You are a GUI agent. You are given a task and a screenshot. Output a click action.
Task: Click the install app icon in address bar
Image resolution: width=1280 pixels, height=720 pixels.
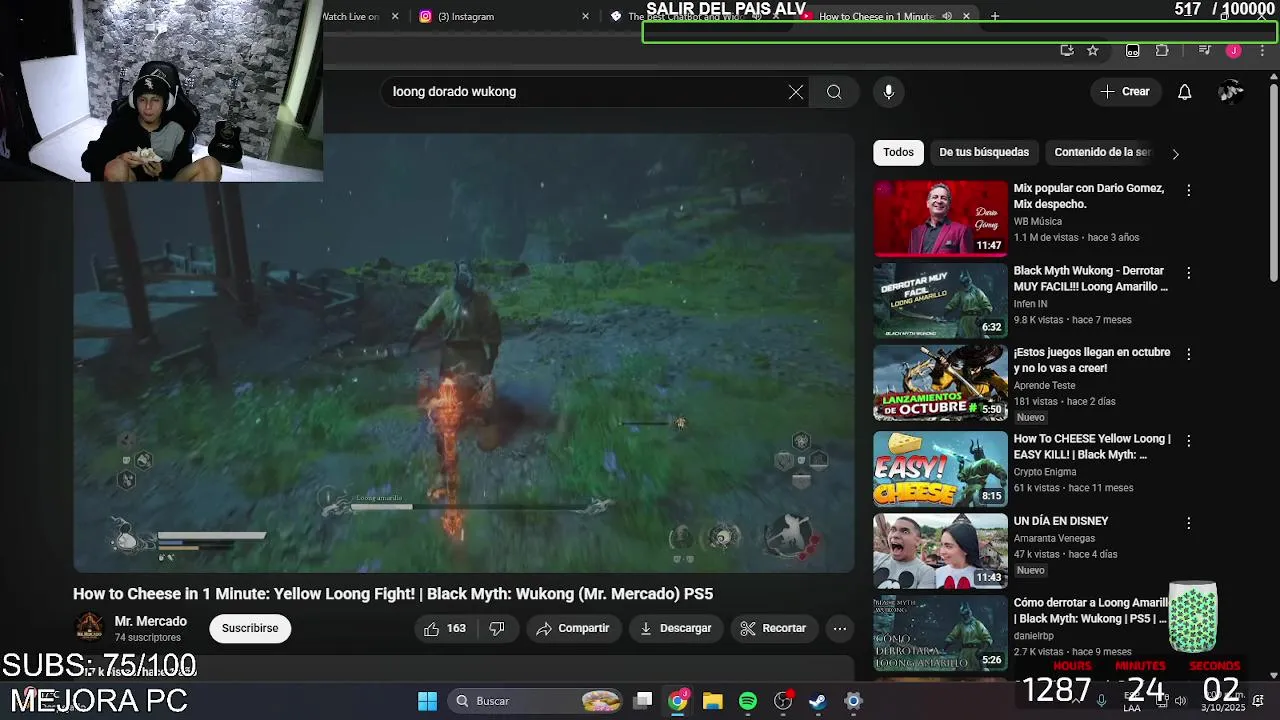tap(1067, 50)
